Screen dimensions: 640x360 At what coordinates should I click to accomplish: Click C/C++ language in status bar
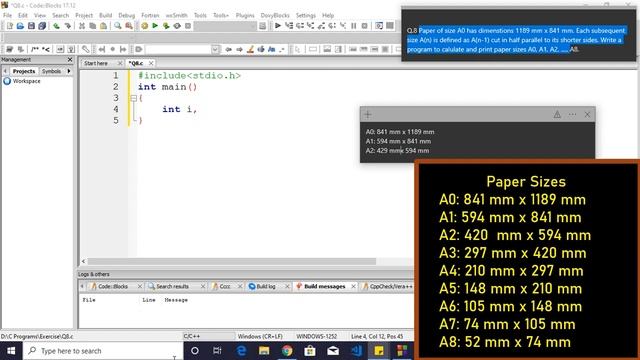191,336
